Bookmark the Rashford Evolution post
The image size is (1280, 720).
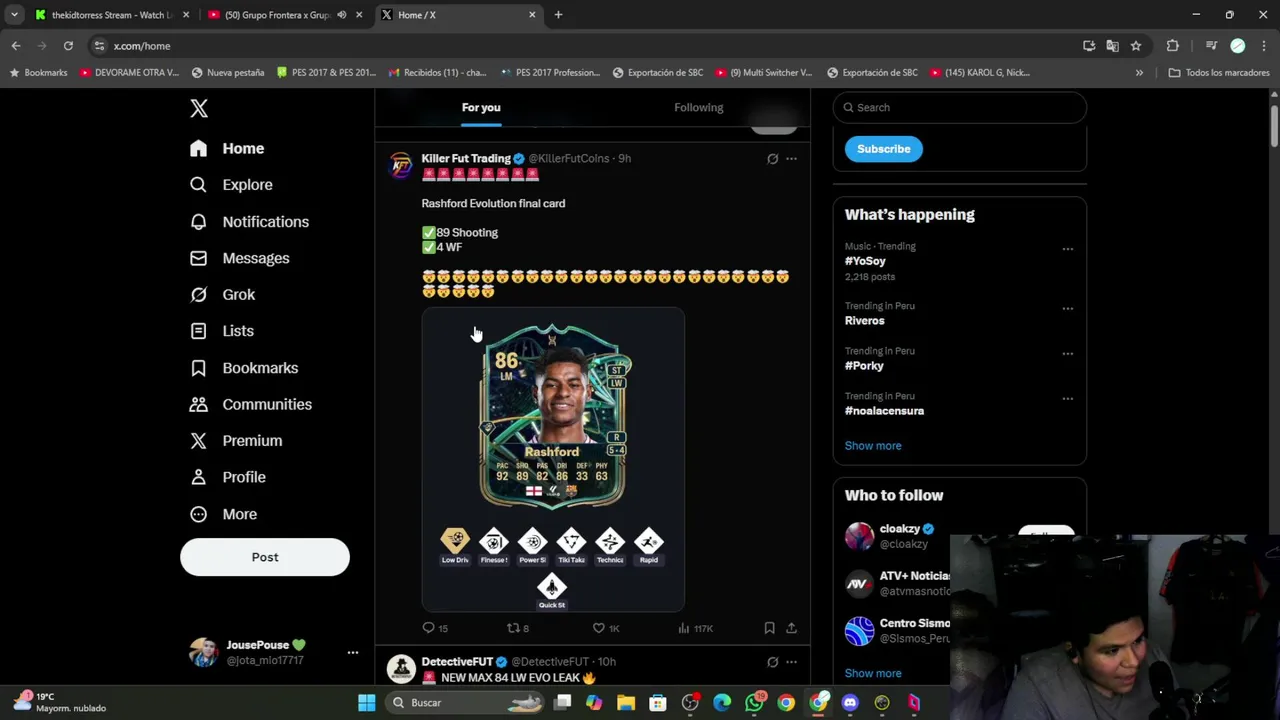click(x=769, y=628)
